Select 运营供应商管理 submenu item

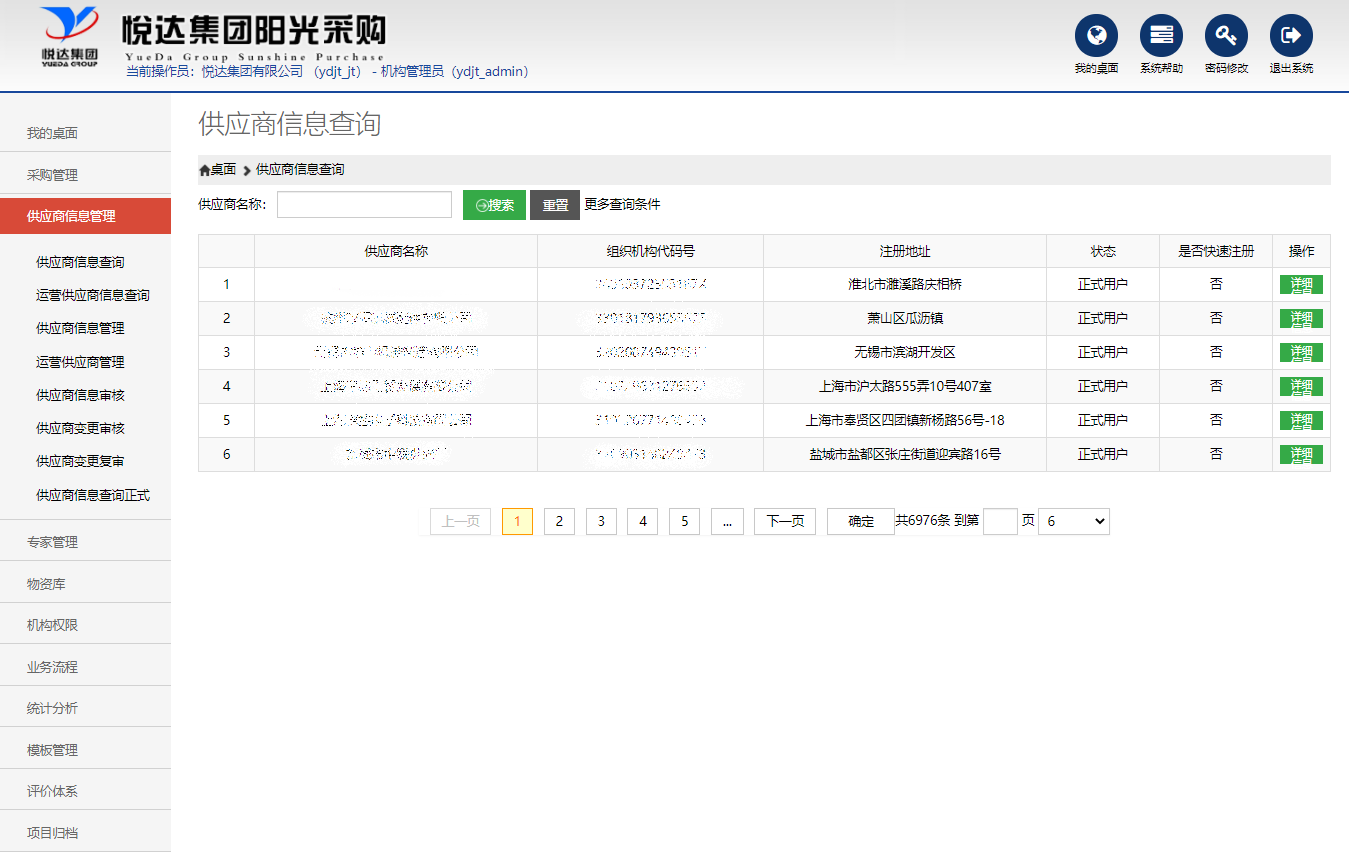(80, 362)
